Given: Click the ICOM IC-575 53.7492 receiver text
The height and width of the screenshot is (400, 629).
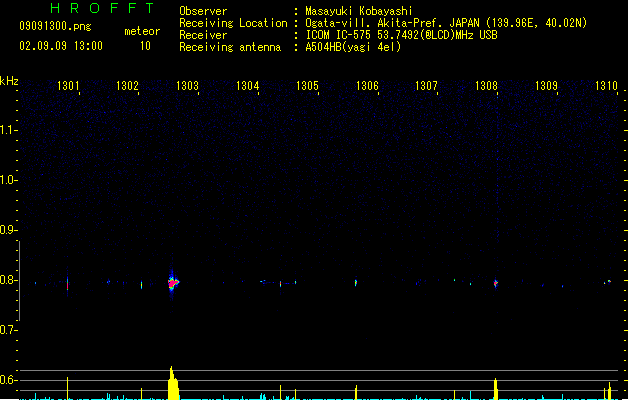Looking at the screenshot, I should 401,35.
